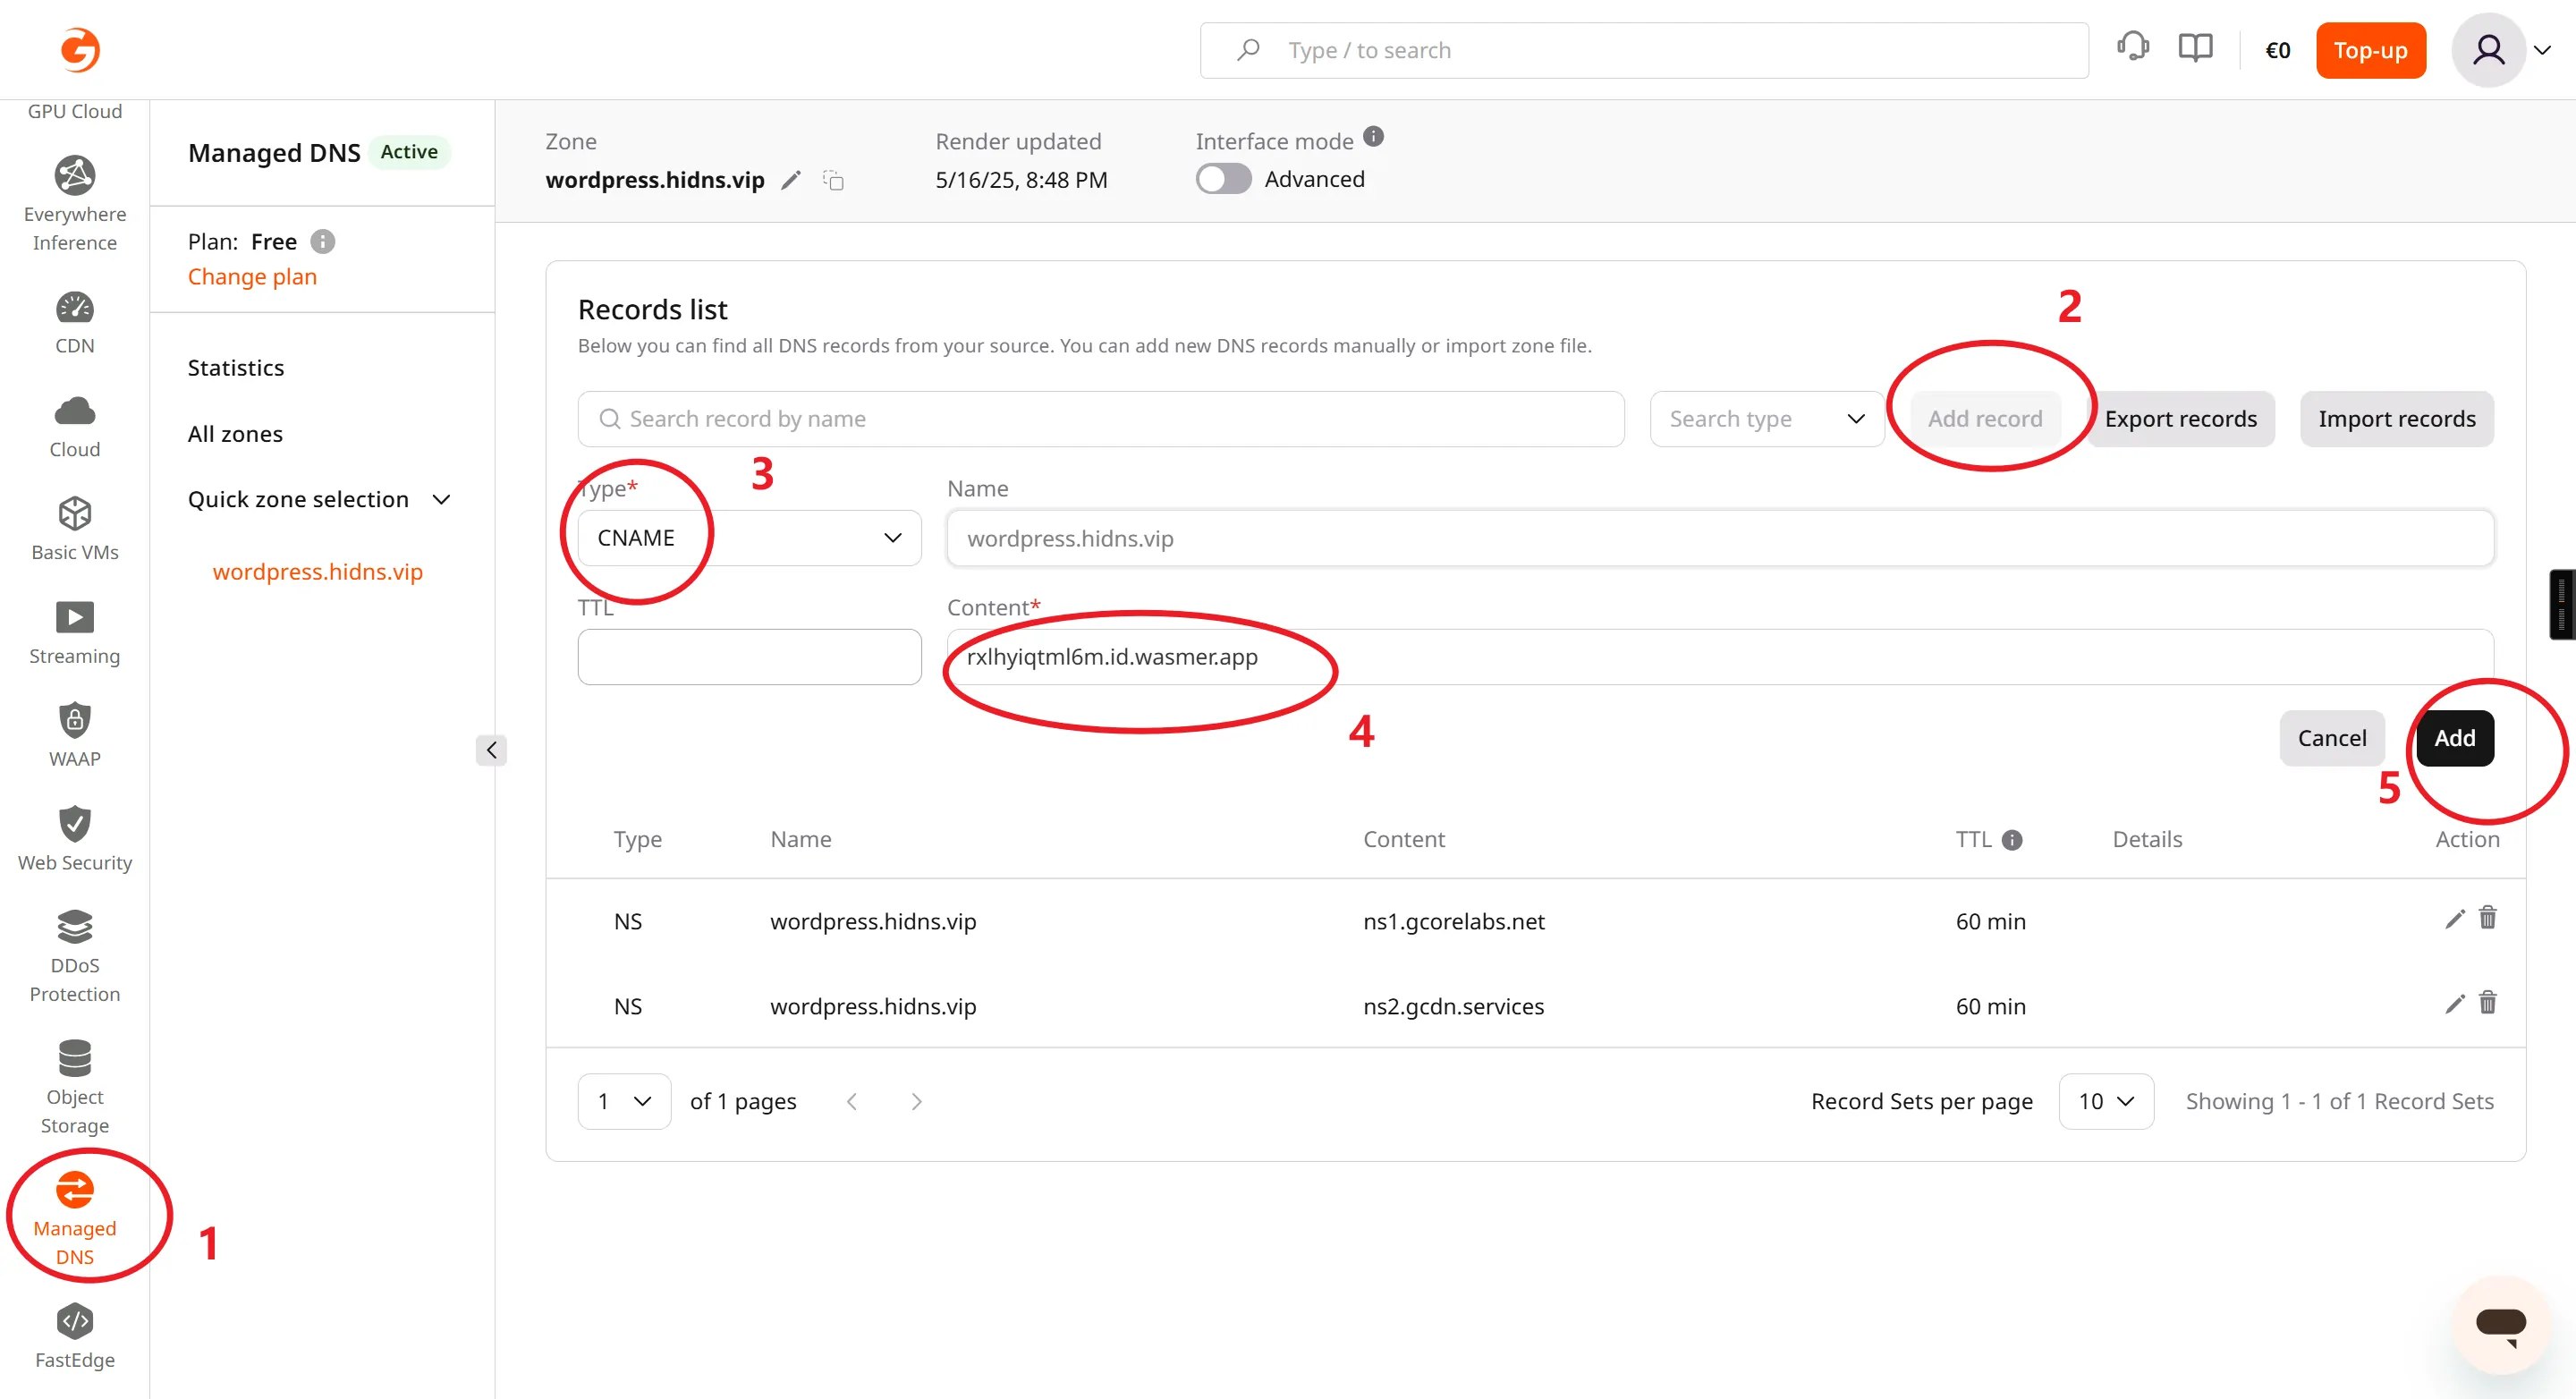Click the €0 balance text
Image resolution: width=2576 pixels, height=1399 pixels.
pos(2278,50)
